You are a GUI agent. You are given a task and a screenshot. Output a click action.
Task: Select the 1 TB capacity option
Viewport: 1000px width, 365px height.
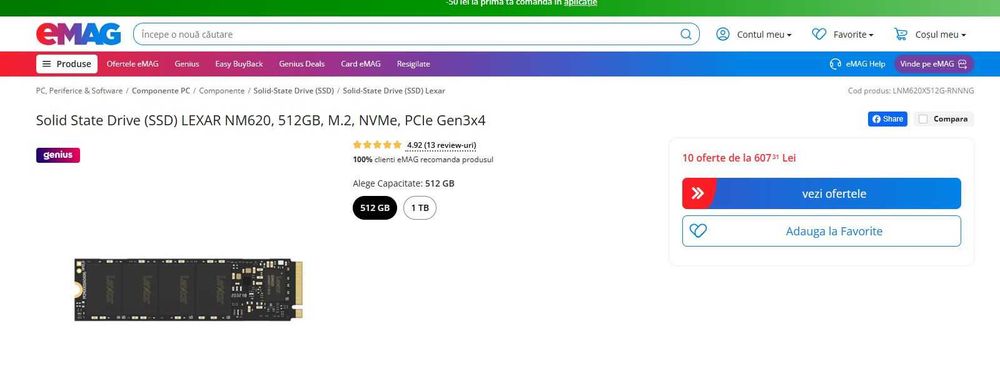(420, 208)
